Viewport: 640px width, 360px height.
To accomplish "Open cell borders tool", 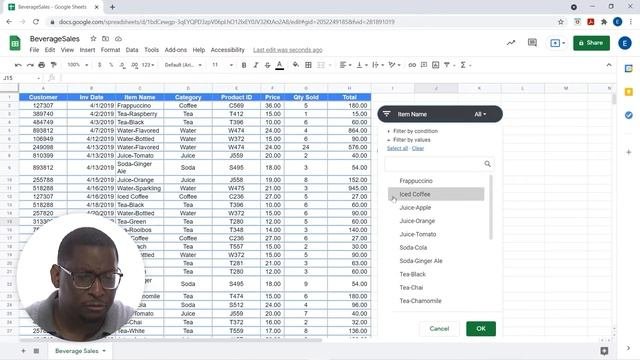I will pos(308,65).
